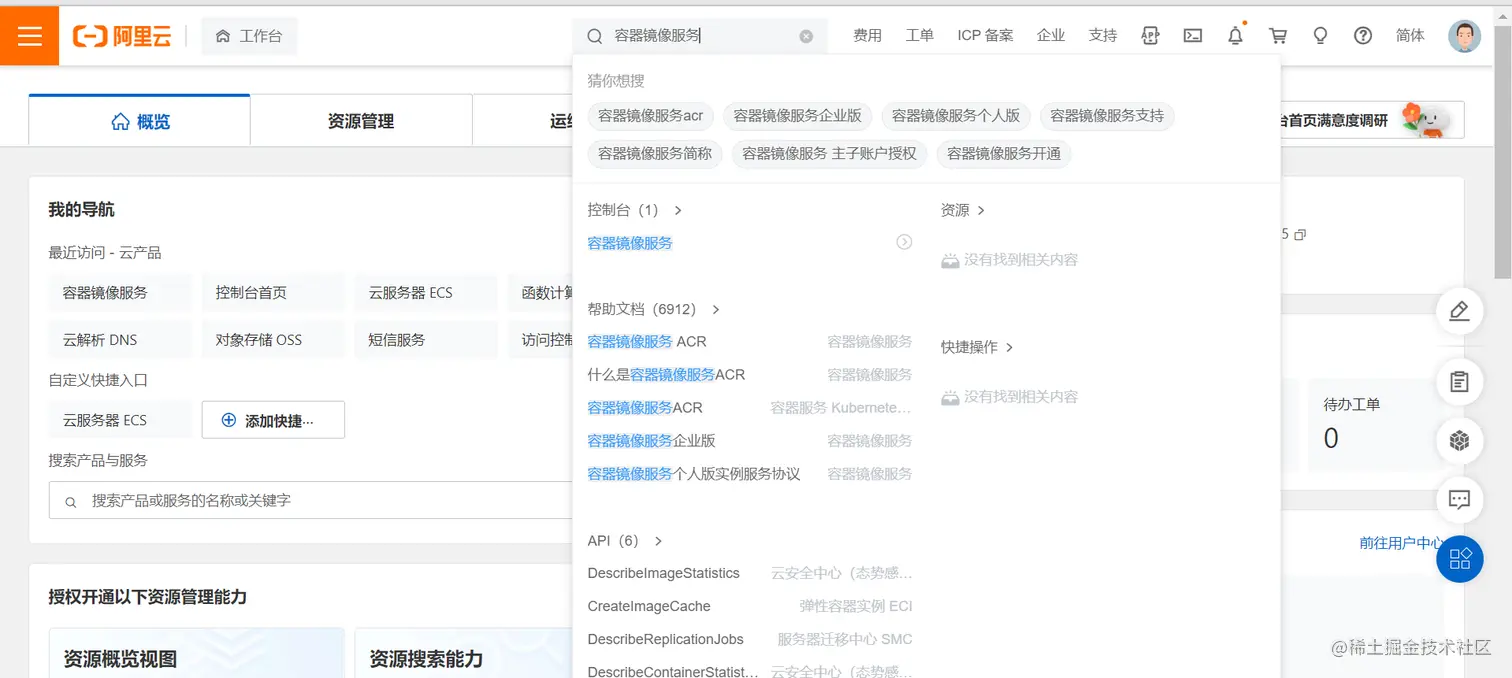This screenshot has width=1512, height=678.
Task: Open the 资源搜索能力 card
Action: pyautogui.click(x=464, y=653)
